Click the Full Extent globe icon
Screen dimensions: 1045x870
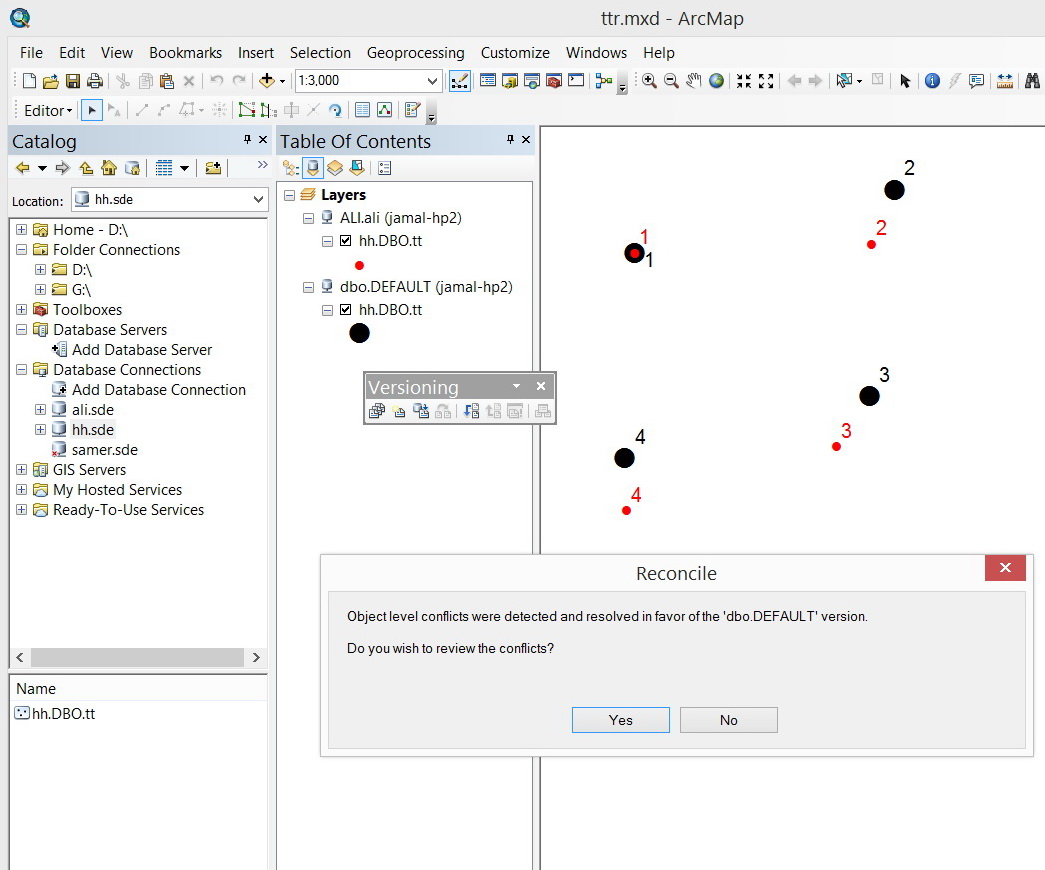(716, 81)
